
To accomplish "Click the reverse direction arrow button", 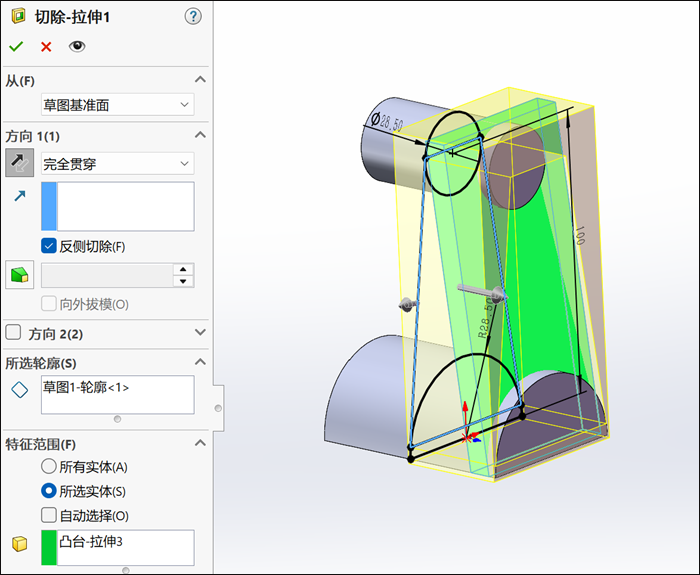I will [x=19, y=163].
